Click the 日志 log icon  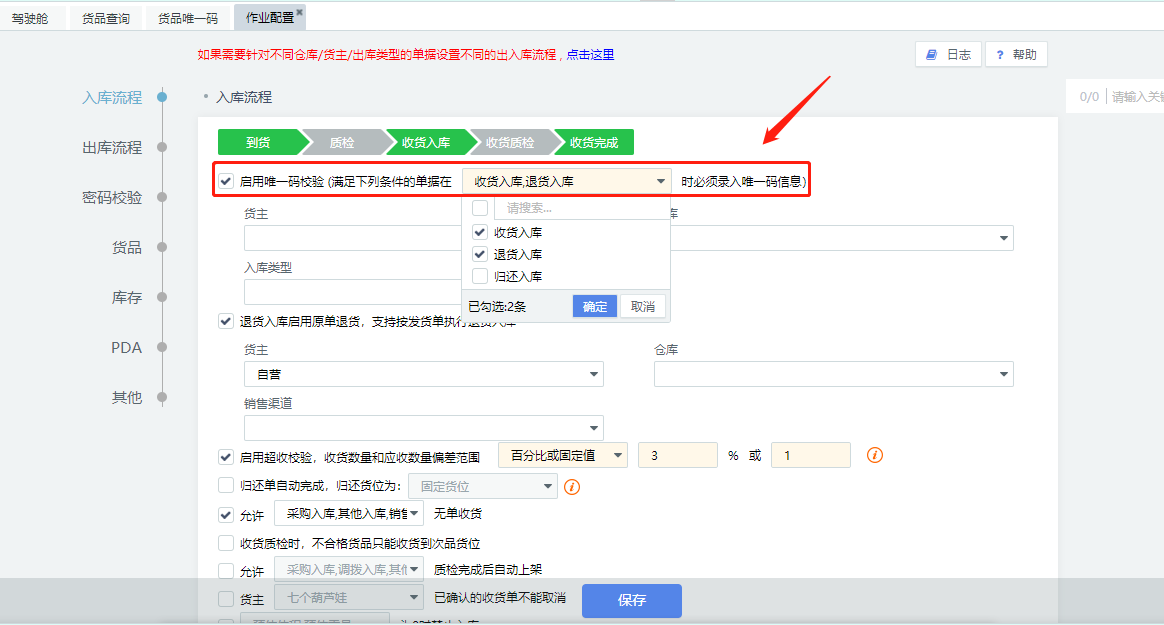click(x=931, y=55)
